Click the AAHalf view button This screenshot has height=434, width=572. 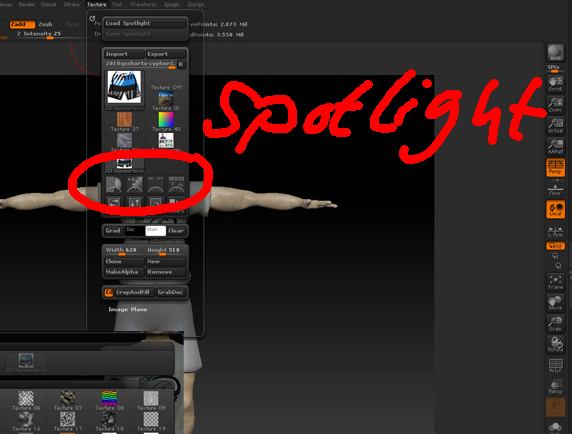click(555, 147)
